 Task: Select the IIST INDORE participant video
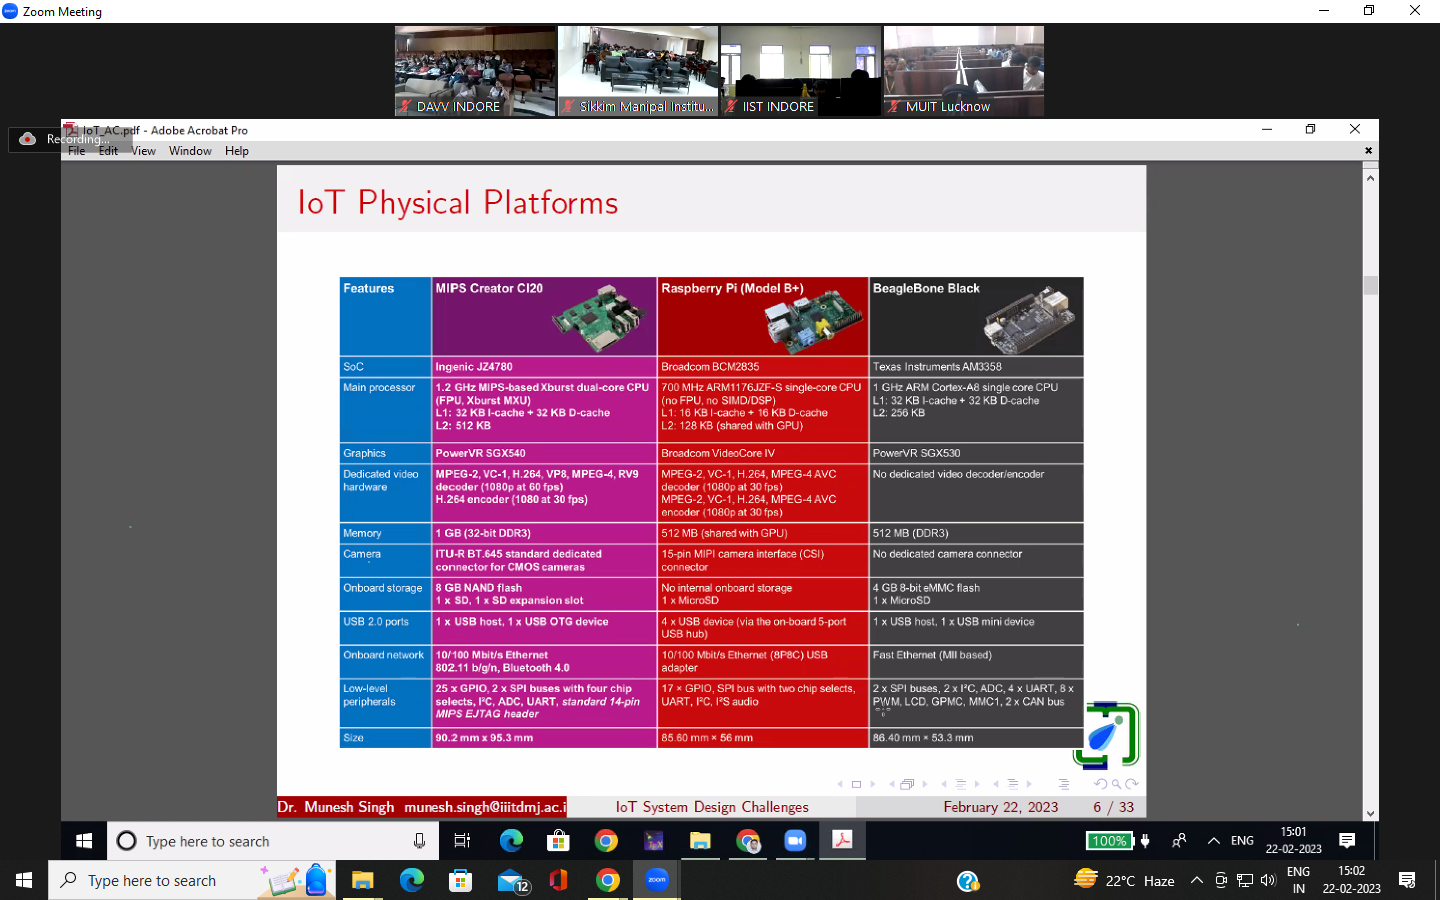click(x=801, y=71)
